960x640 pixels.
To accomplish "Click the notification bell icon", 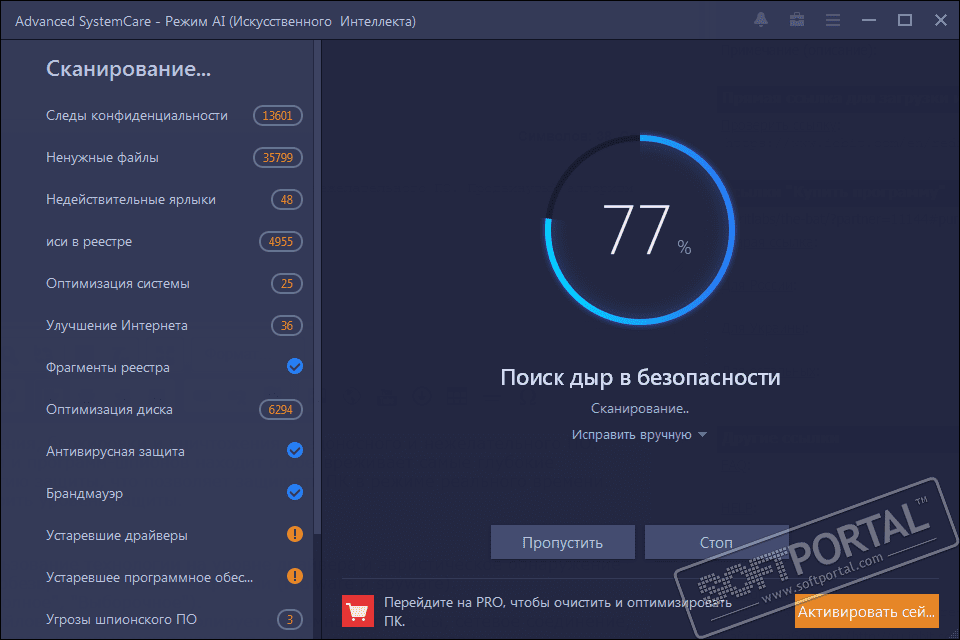I will 760,20.
